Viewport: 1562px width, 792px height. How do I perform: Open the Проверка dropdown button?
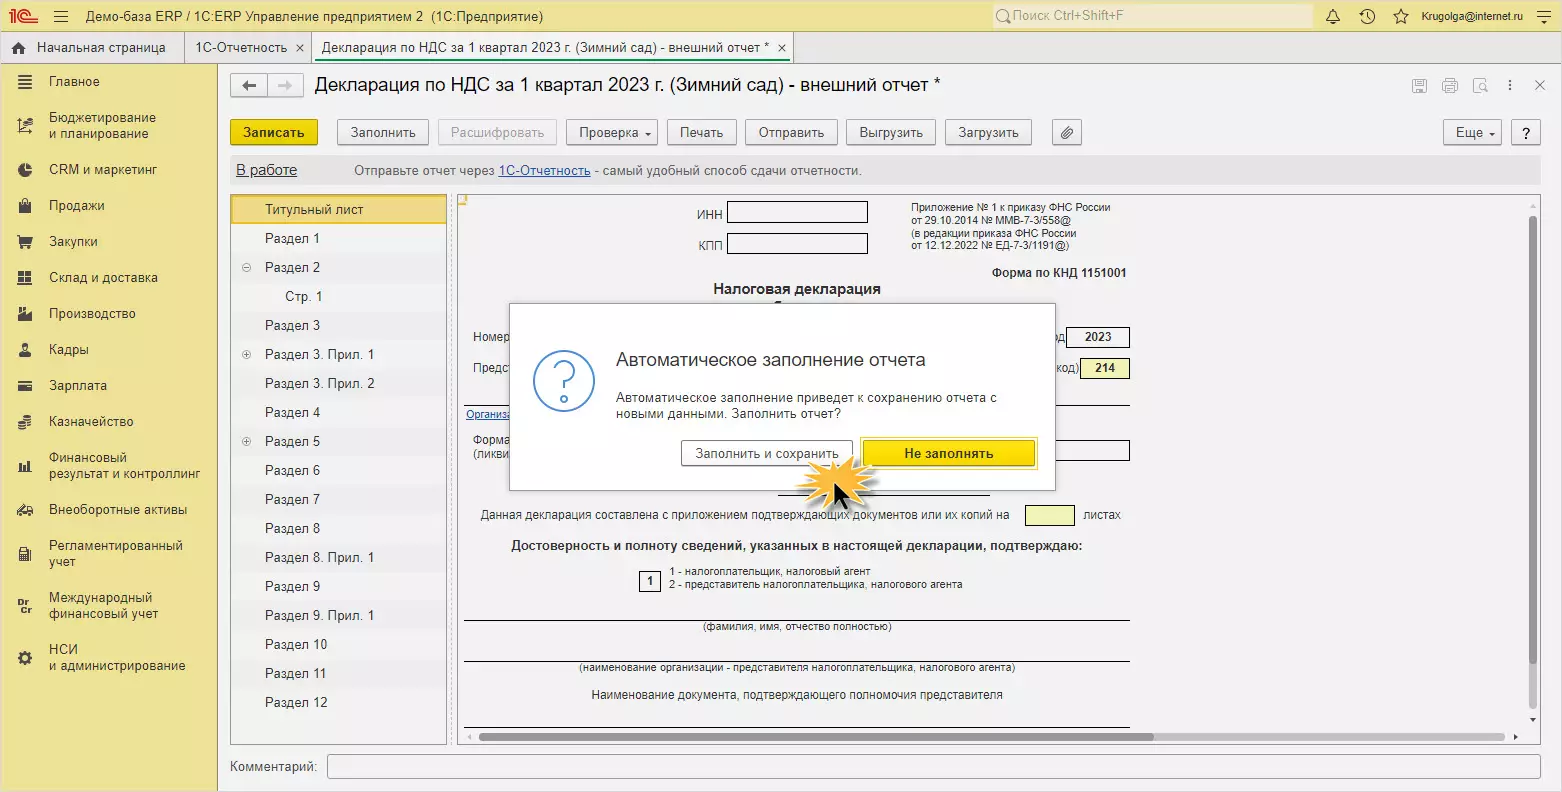614,133
